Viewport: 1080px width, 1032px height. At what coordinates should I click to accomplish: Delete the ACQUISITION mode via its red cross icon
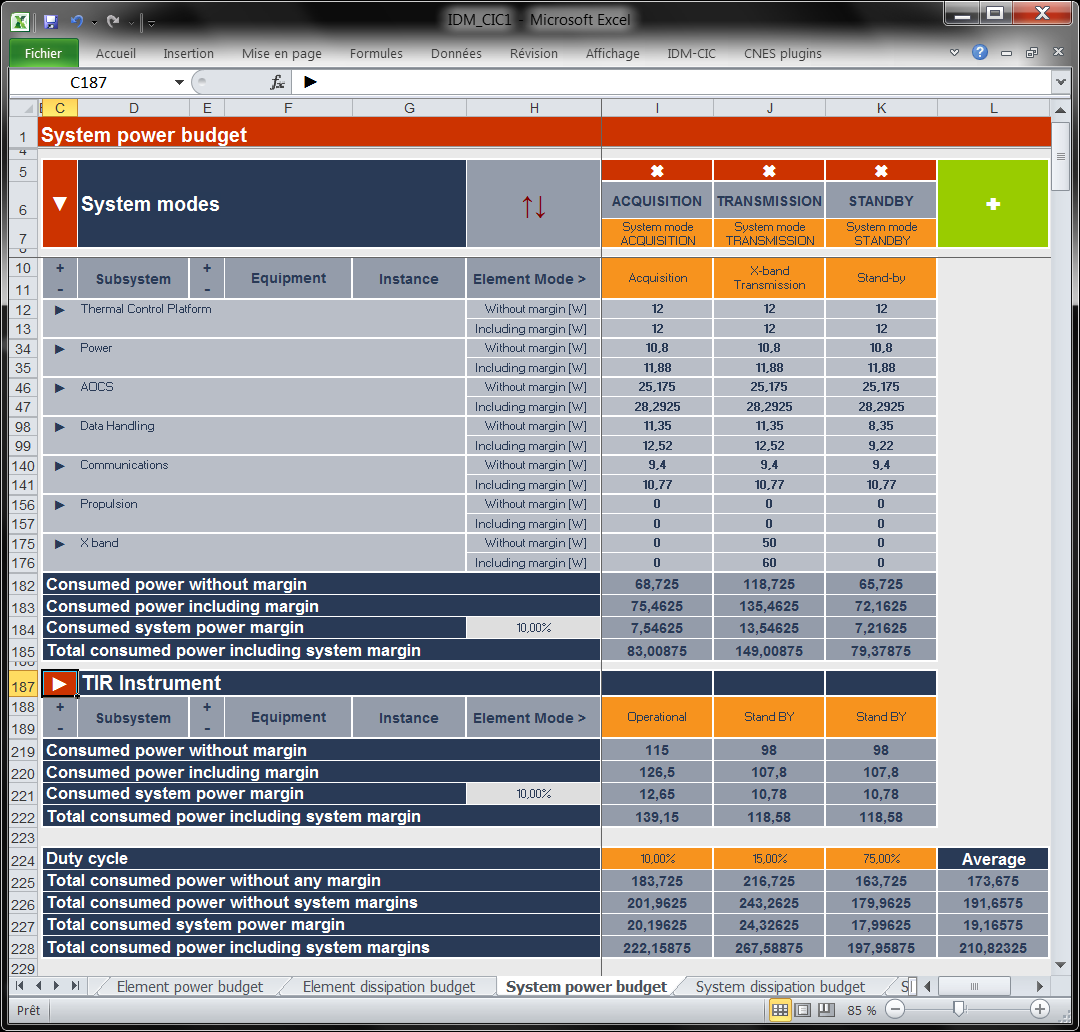coord(656,170)
